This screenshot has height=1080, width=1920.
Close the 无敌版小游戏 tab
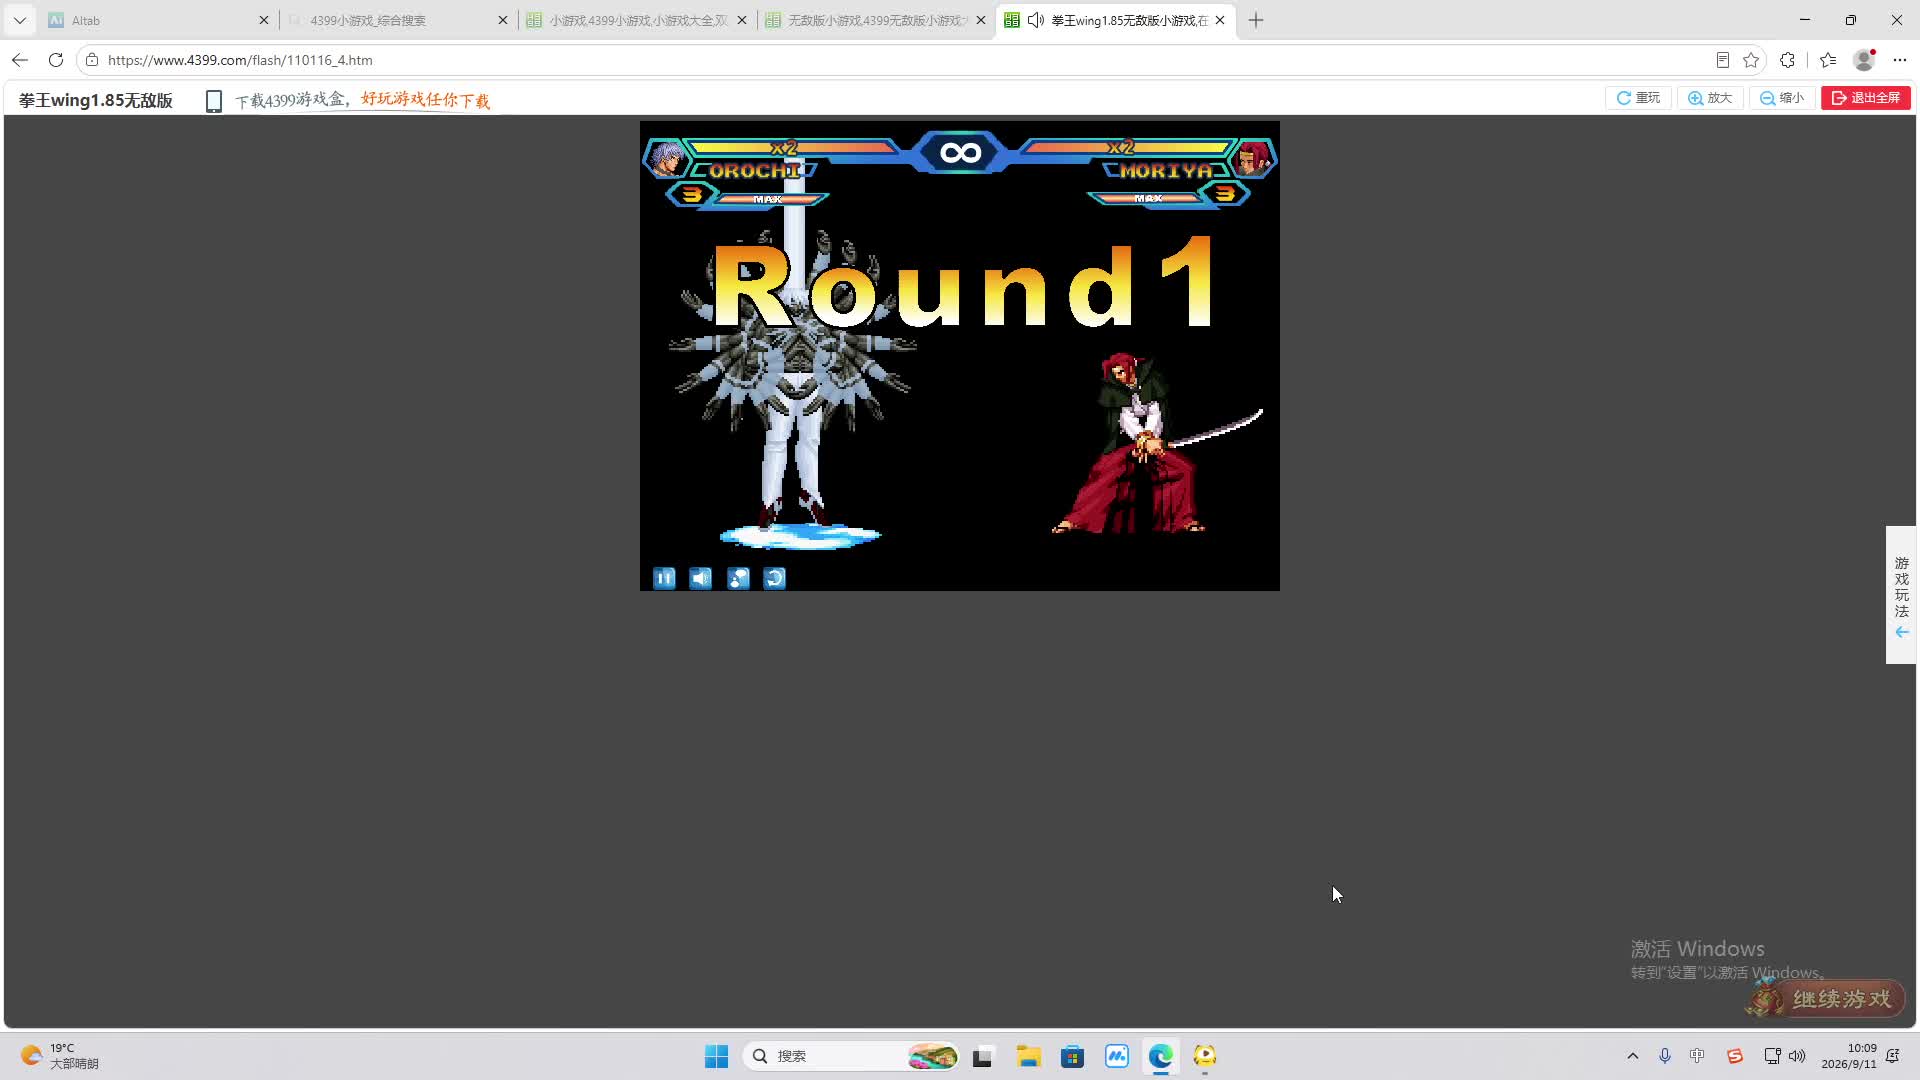[981, 20]
